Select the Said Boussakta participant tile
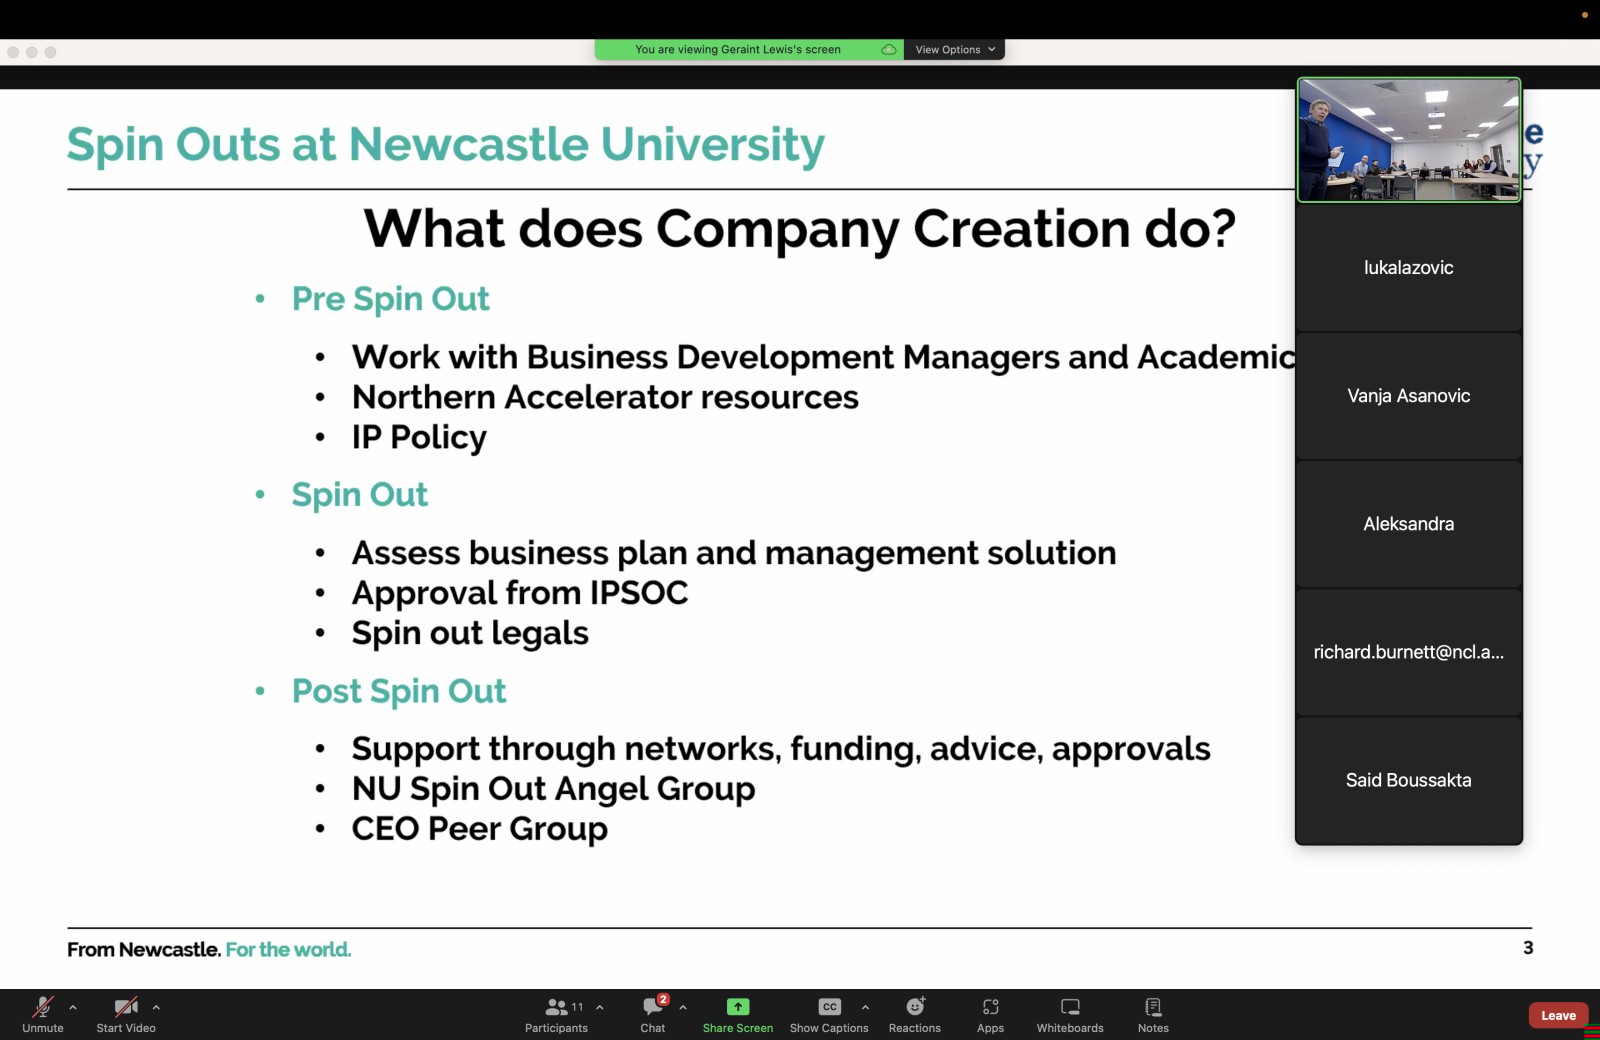 pos(1409,780)
